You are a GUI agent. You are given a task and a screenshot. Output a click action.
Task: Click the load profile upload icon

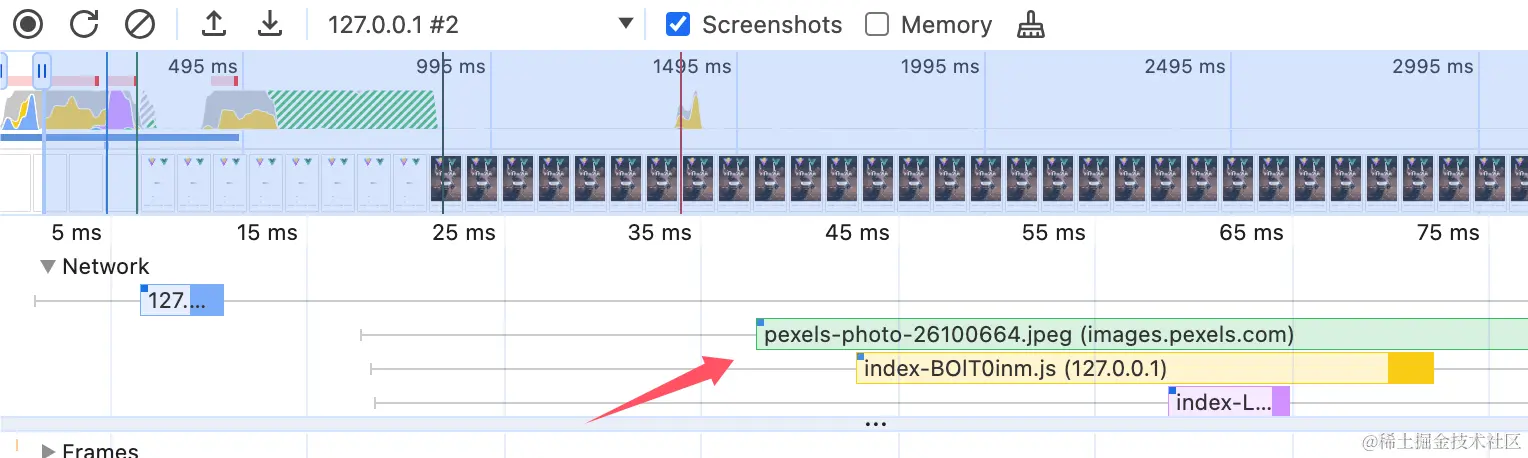point(214,24)
